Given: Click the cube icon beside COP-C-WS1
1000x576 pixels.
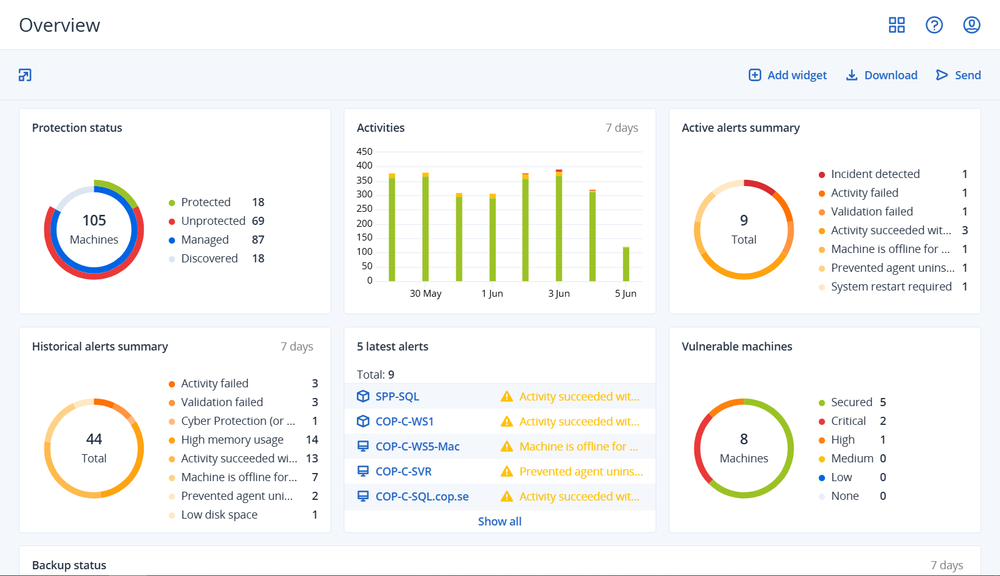Looking at the screenshot, I should pos(363,421).
